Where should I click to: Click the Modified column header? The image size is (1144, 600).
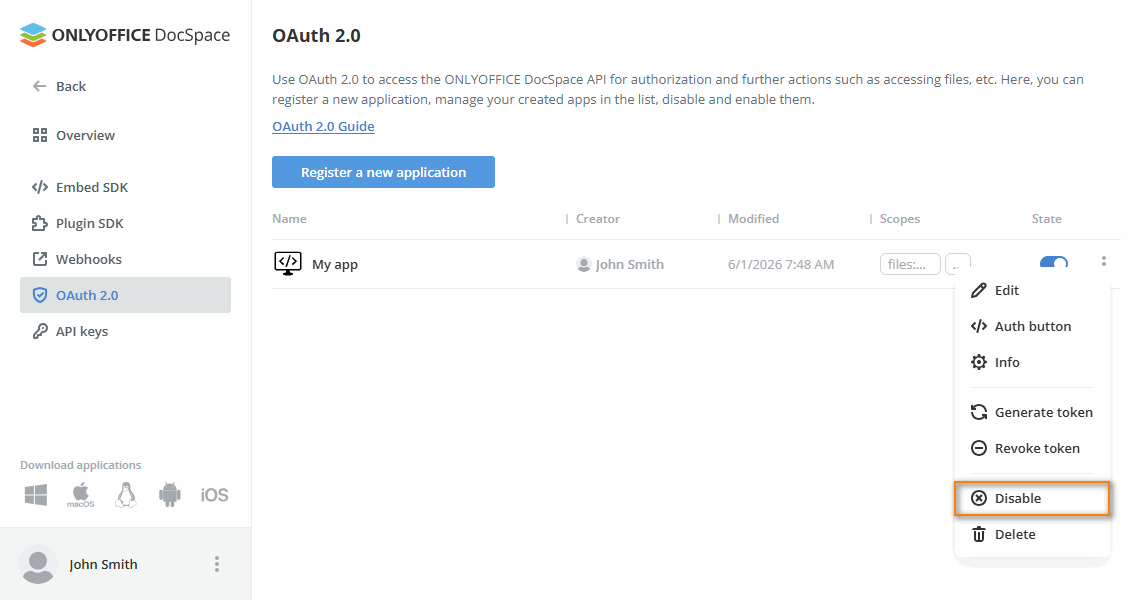[x=753, y=219]
